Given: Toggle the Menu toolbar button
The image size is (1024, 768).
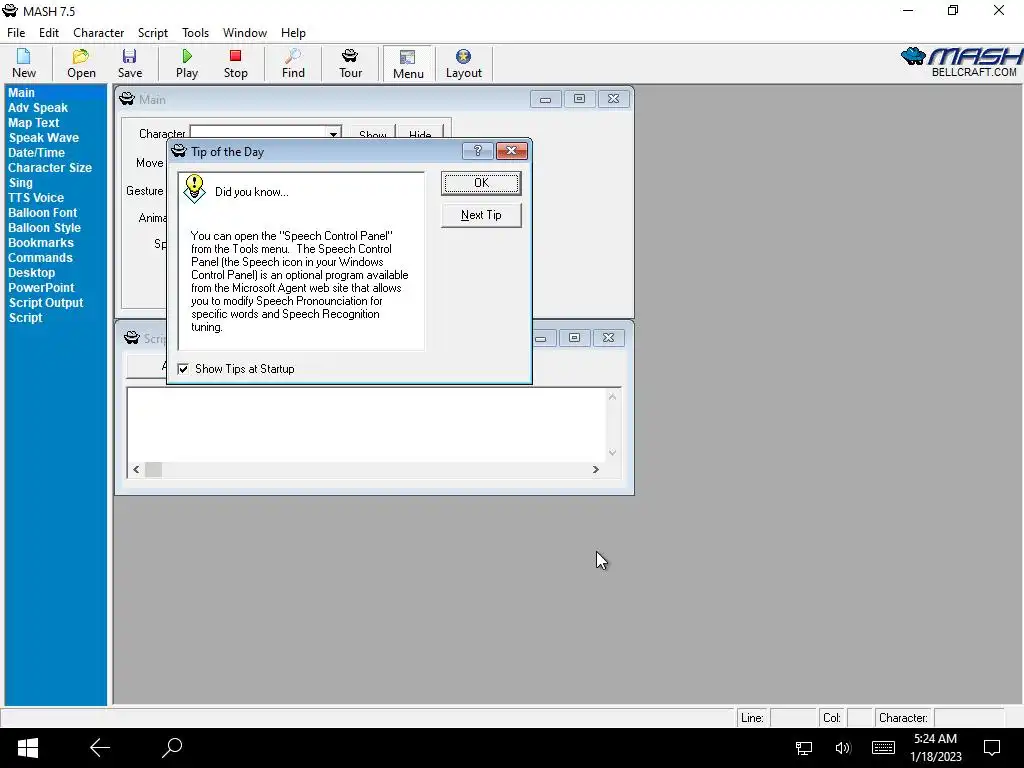Looking at the screenshot, I should 408,64.
